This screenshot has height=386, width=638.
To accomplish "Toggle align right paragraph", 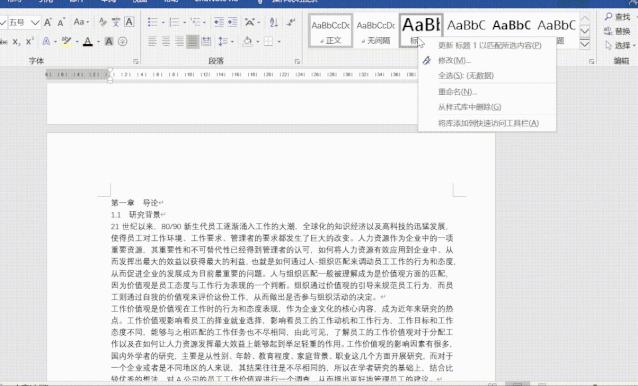I will [x=179, y=41].
